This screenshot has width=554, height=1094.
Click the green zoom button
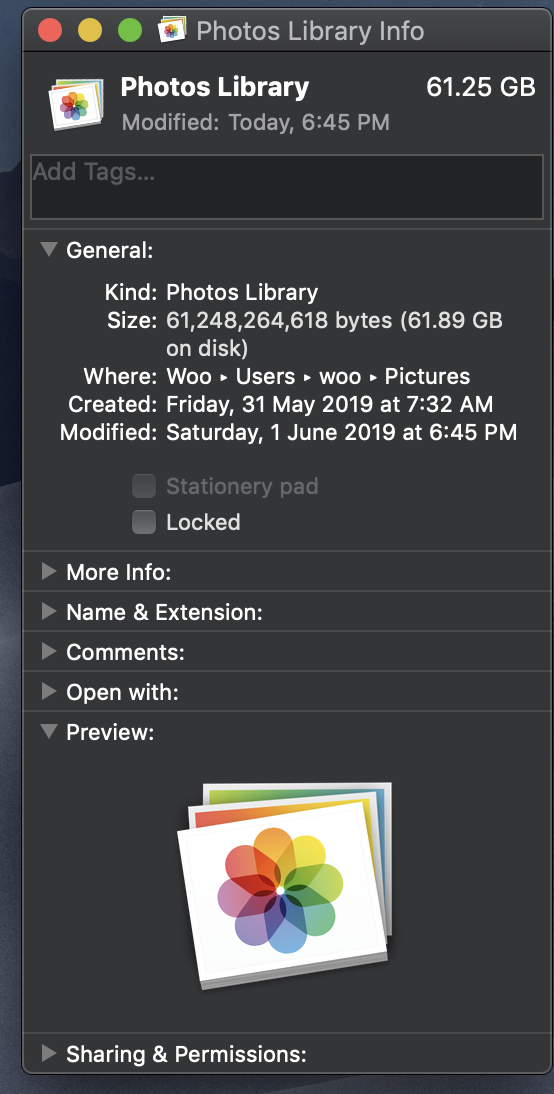(130, 30)
